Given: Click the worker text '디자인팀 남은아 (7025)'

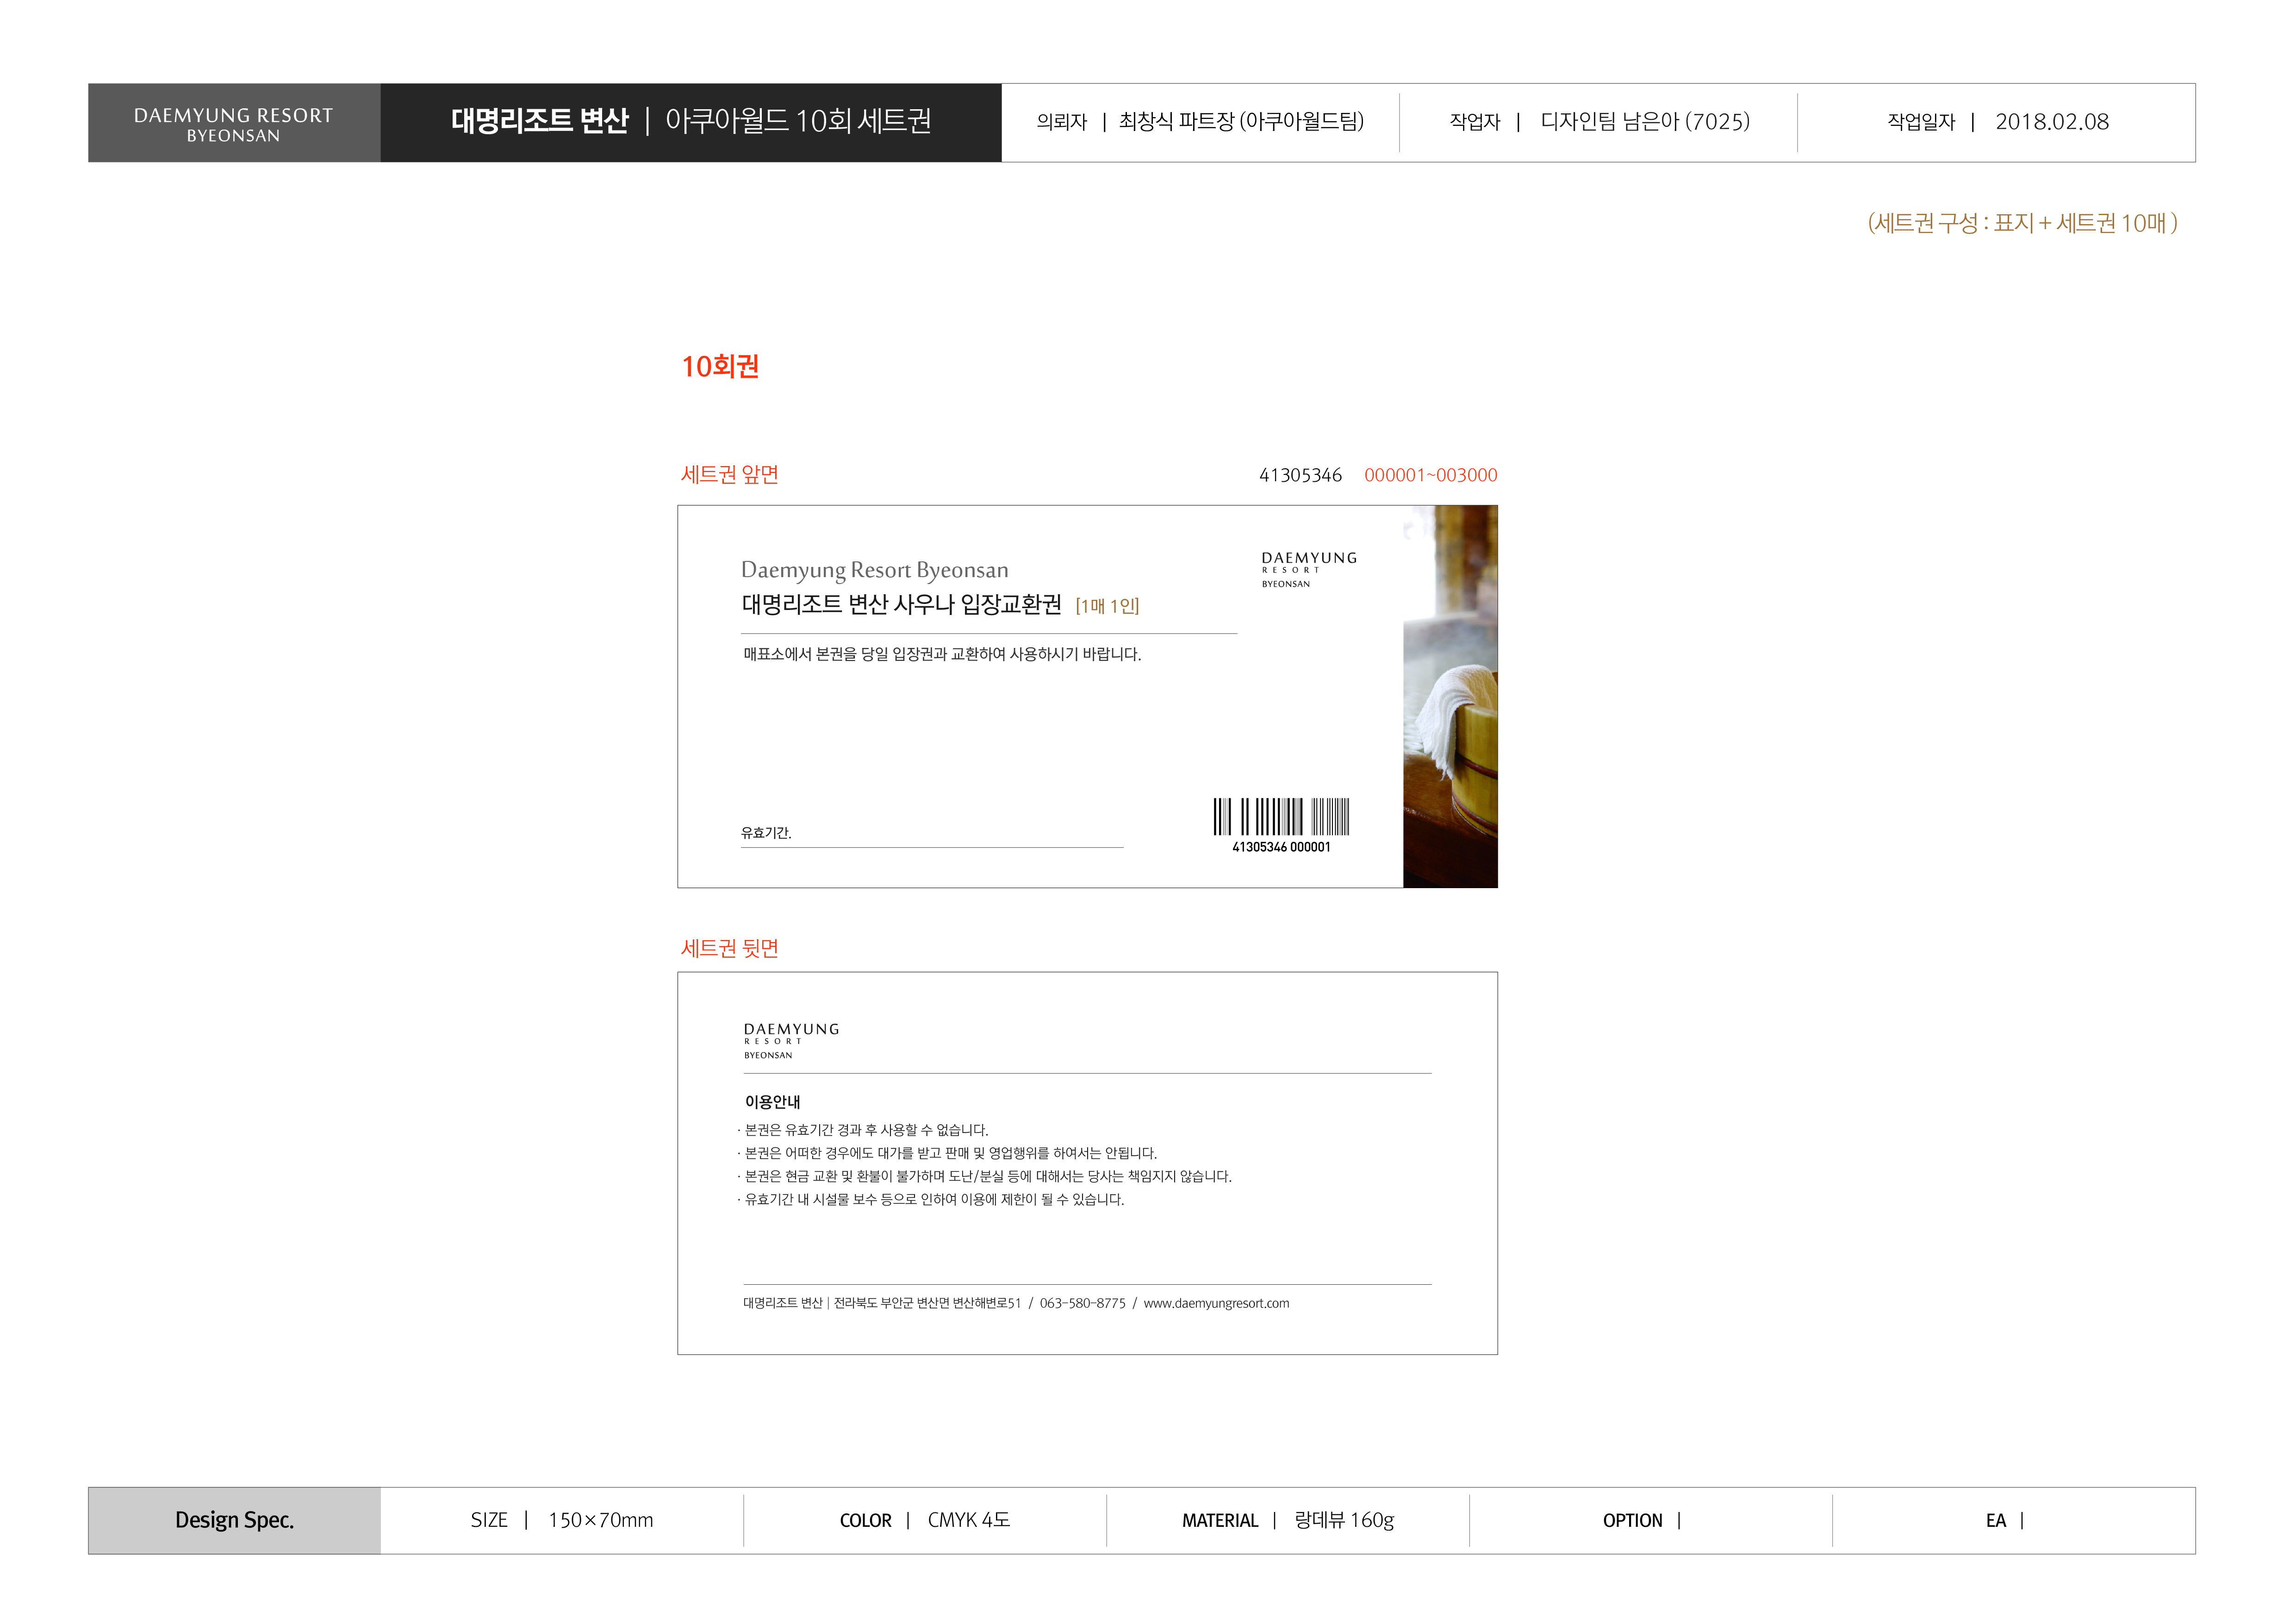Looking at the screenshot, I should pos(1645,122).
